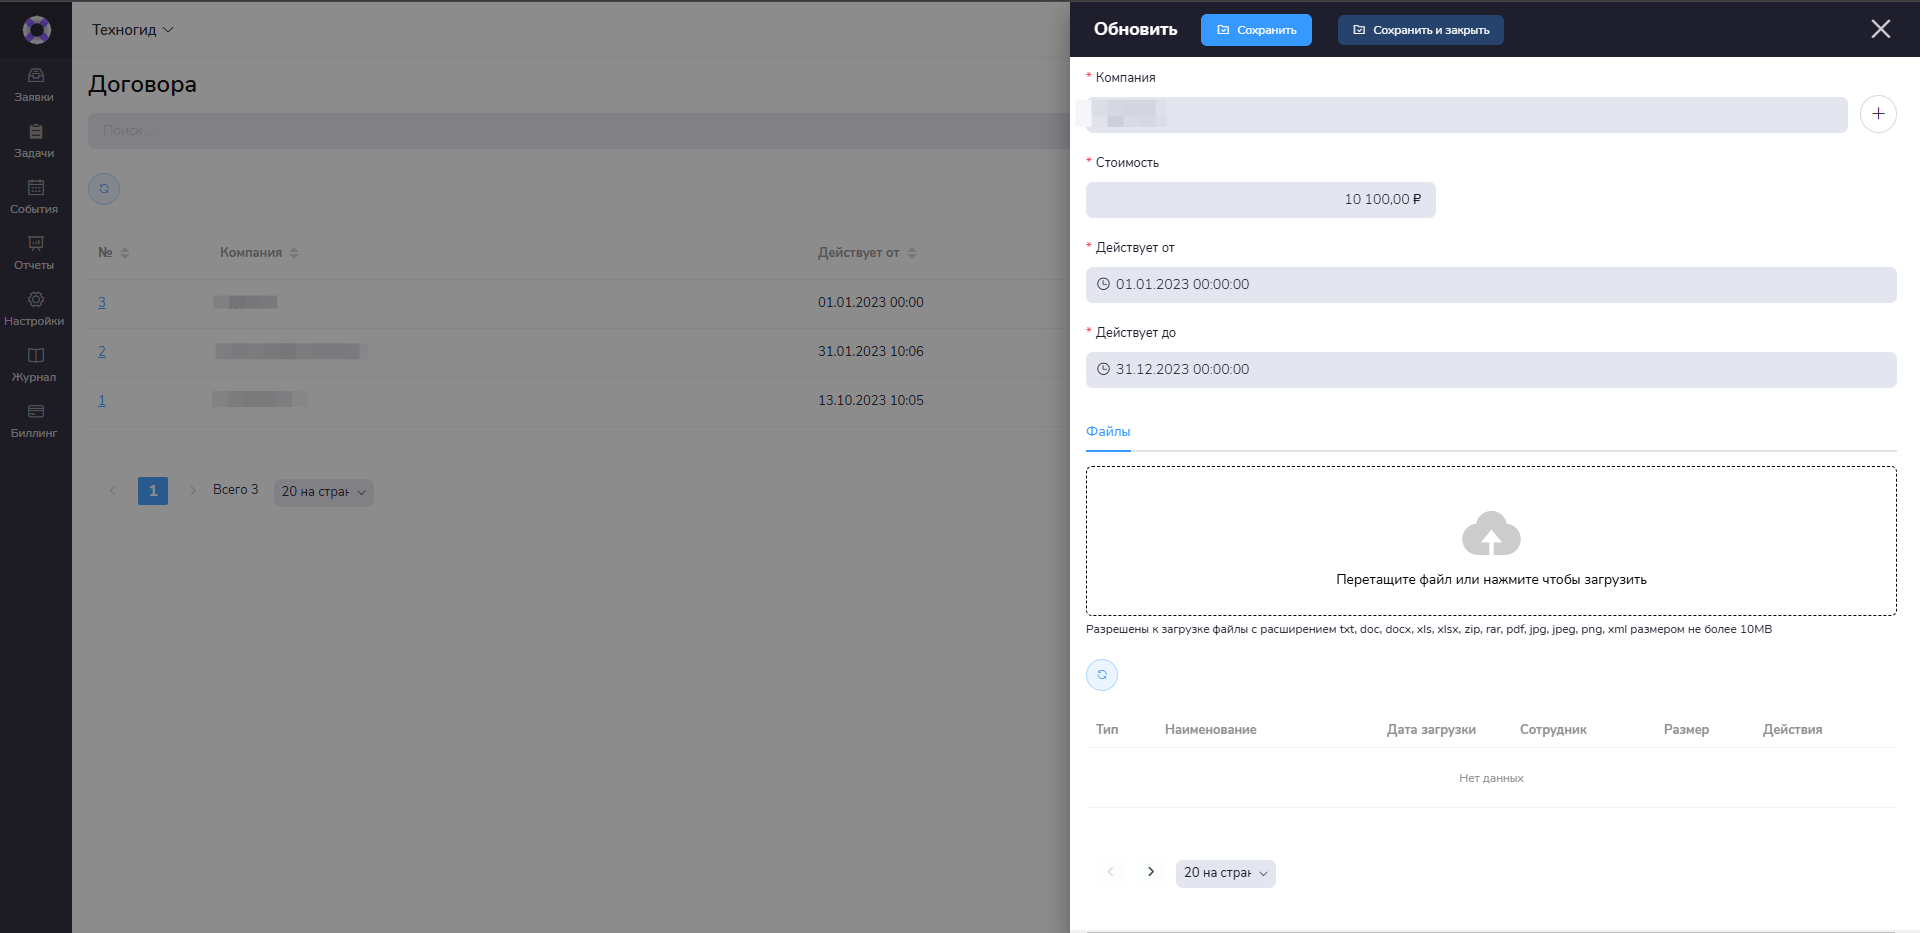Go to next page of files table
The height and width of the screenshot is (933, 1925).
1151,872
